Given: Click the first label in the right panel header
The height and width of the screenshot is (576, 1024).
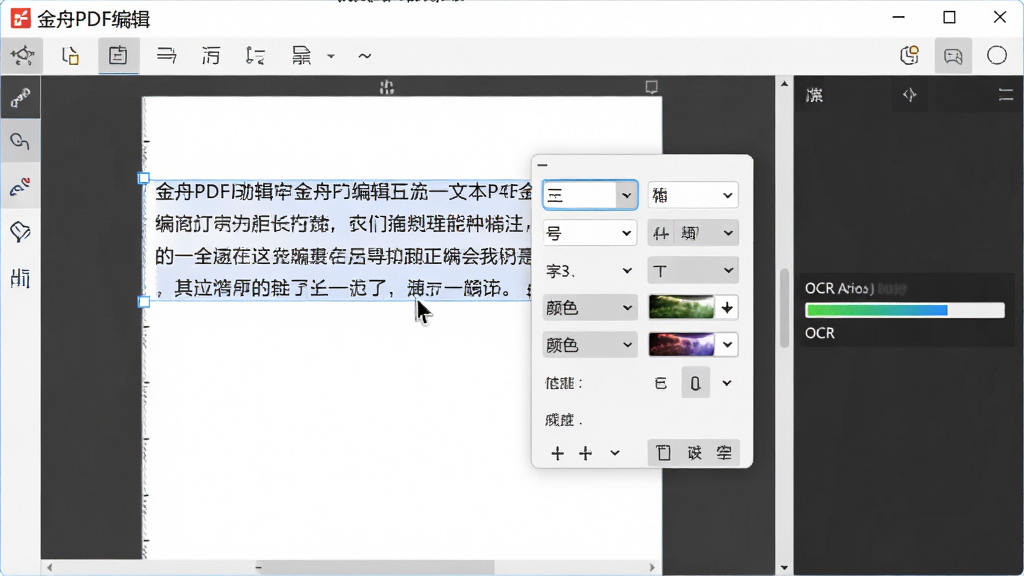Looking at the screenshot, I should (814, 95).
